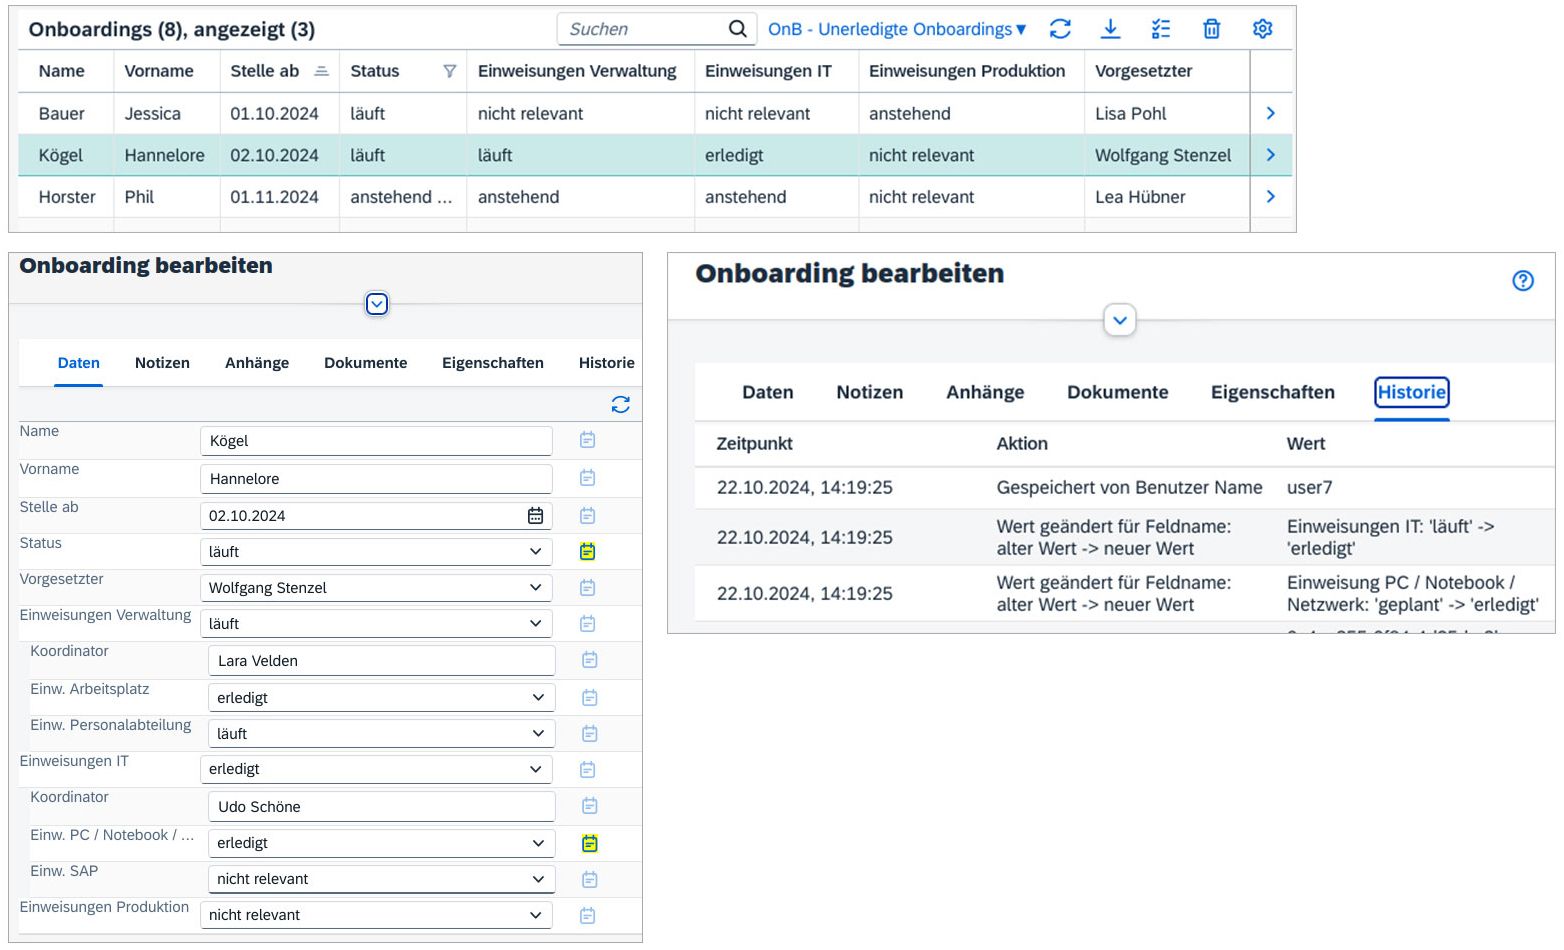The image size is (1564, 950).
Task: Click the Koordinator field containing Lara Velden
Action: 381,661
